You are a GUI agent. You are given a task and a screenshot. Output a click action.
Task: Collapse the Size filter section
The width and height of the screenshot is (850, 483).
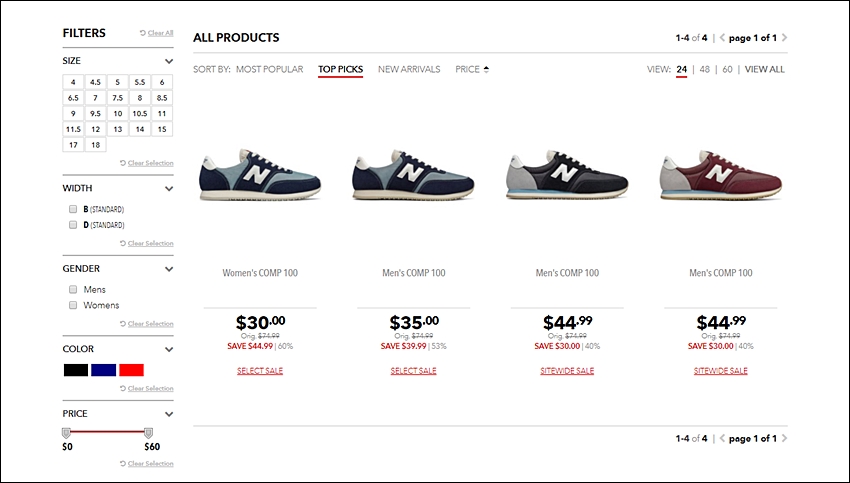[169, 61]
